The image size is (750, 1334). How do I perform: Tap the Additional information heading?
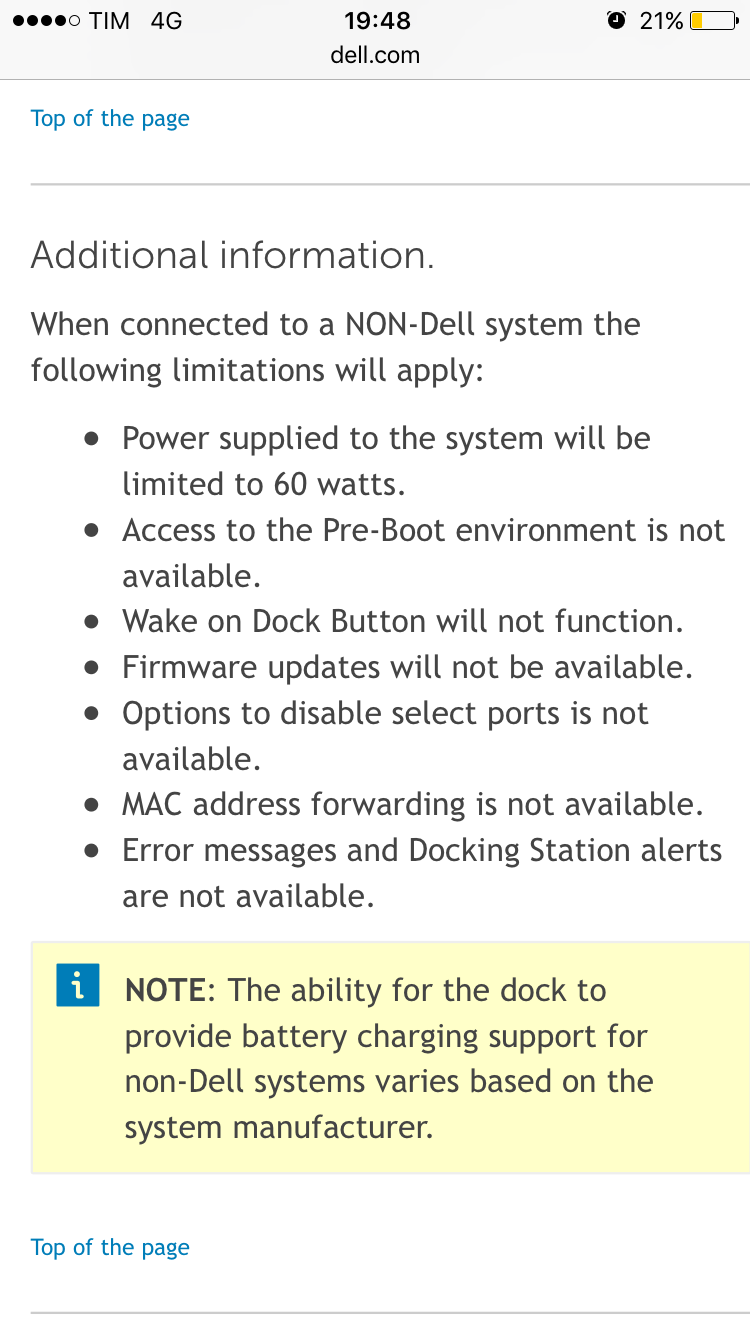pyautogui.click(x=233, y=255)
